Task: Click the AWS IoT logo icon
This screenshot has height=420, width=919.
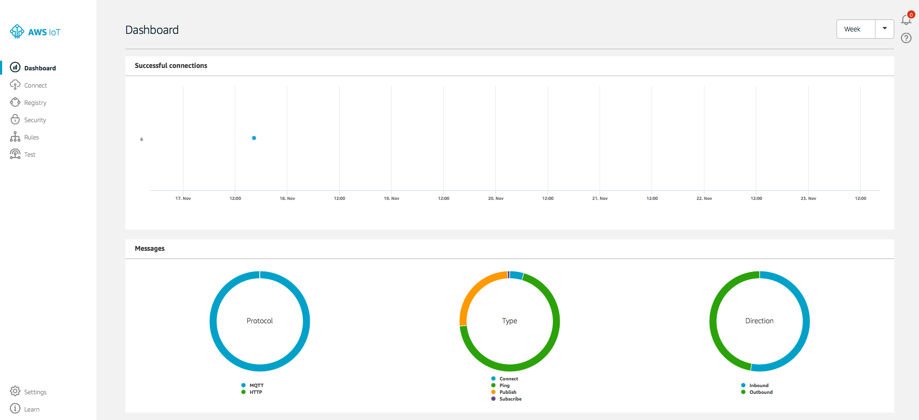Action: tap(17, 32)
